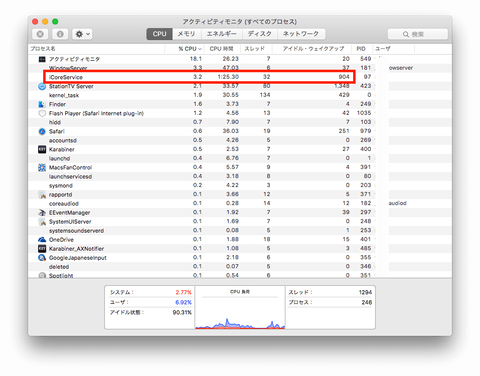Switch to the メモリ tab

point(186,34)
